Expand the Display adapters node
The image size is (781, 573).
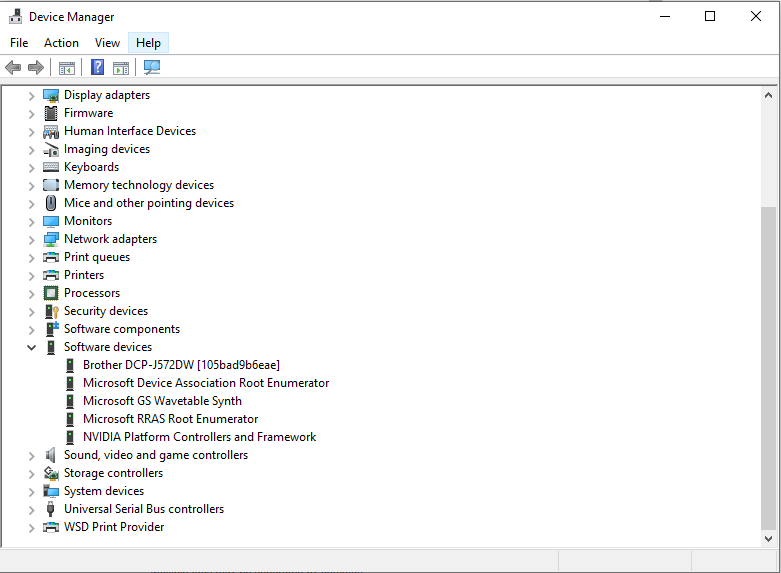(x=31, y=96)
